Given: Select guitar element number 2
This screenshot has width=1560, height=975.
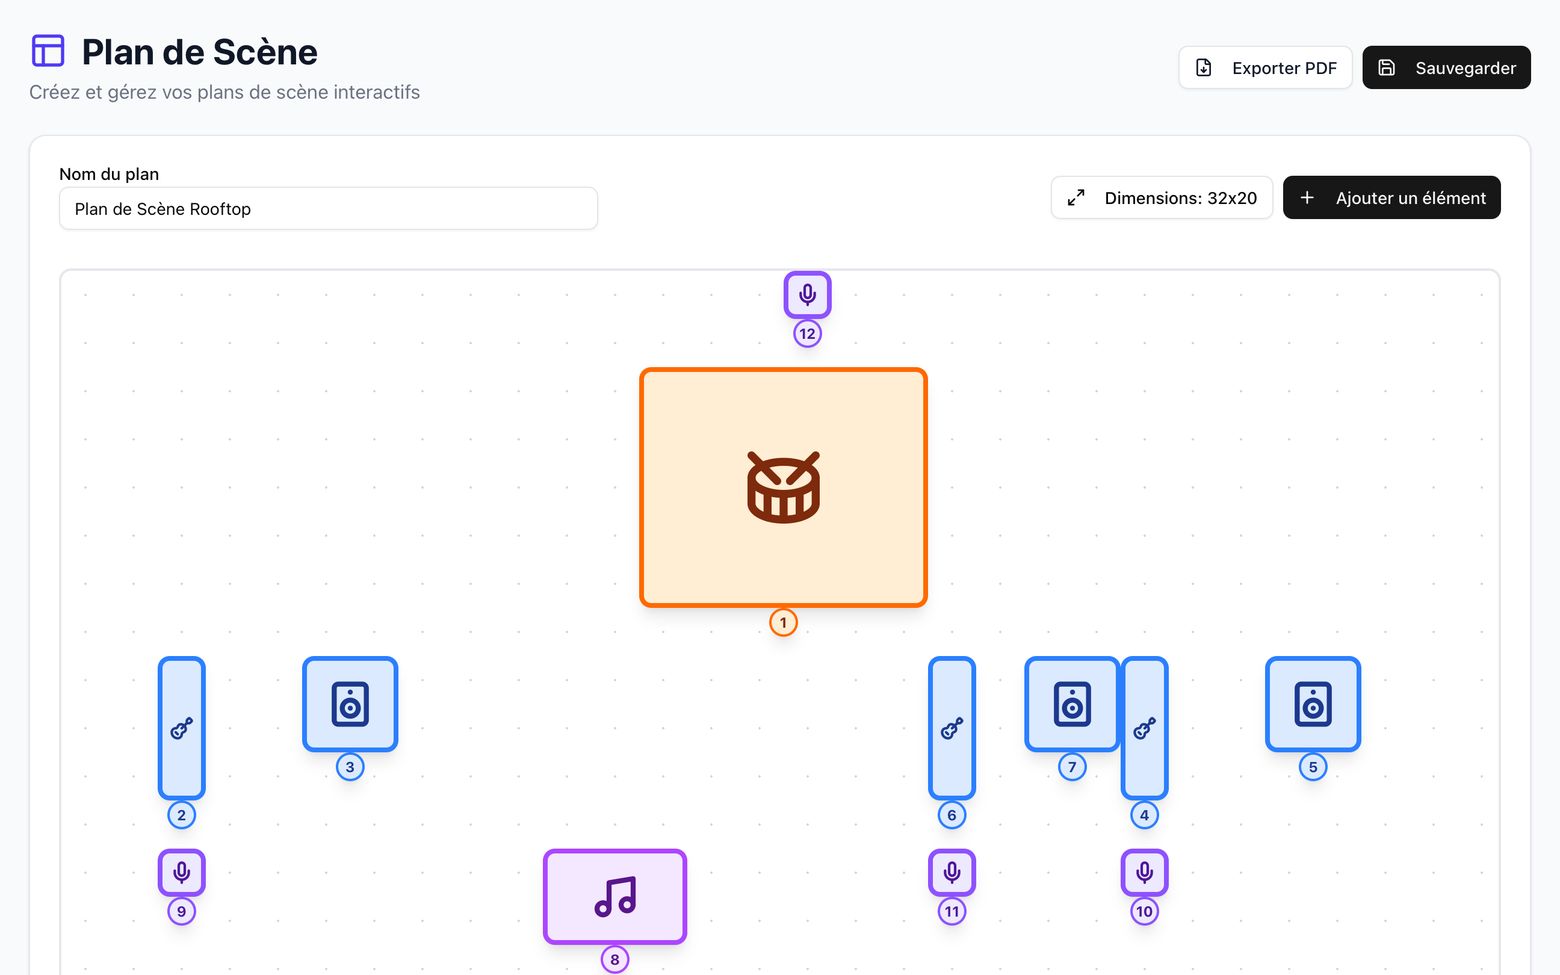Looking at the screenshot, I should pos(181,728).
